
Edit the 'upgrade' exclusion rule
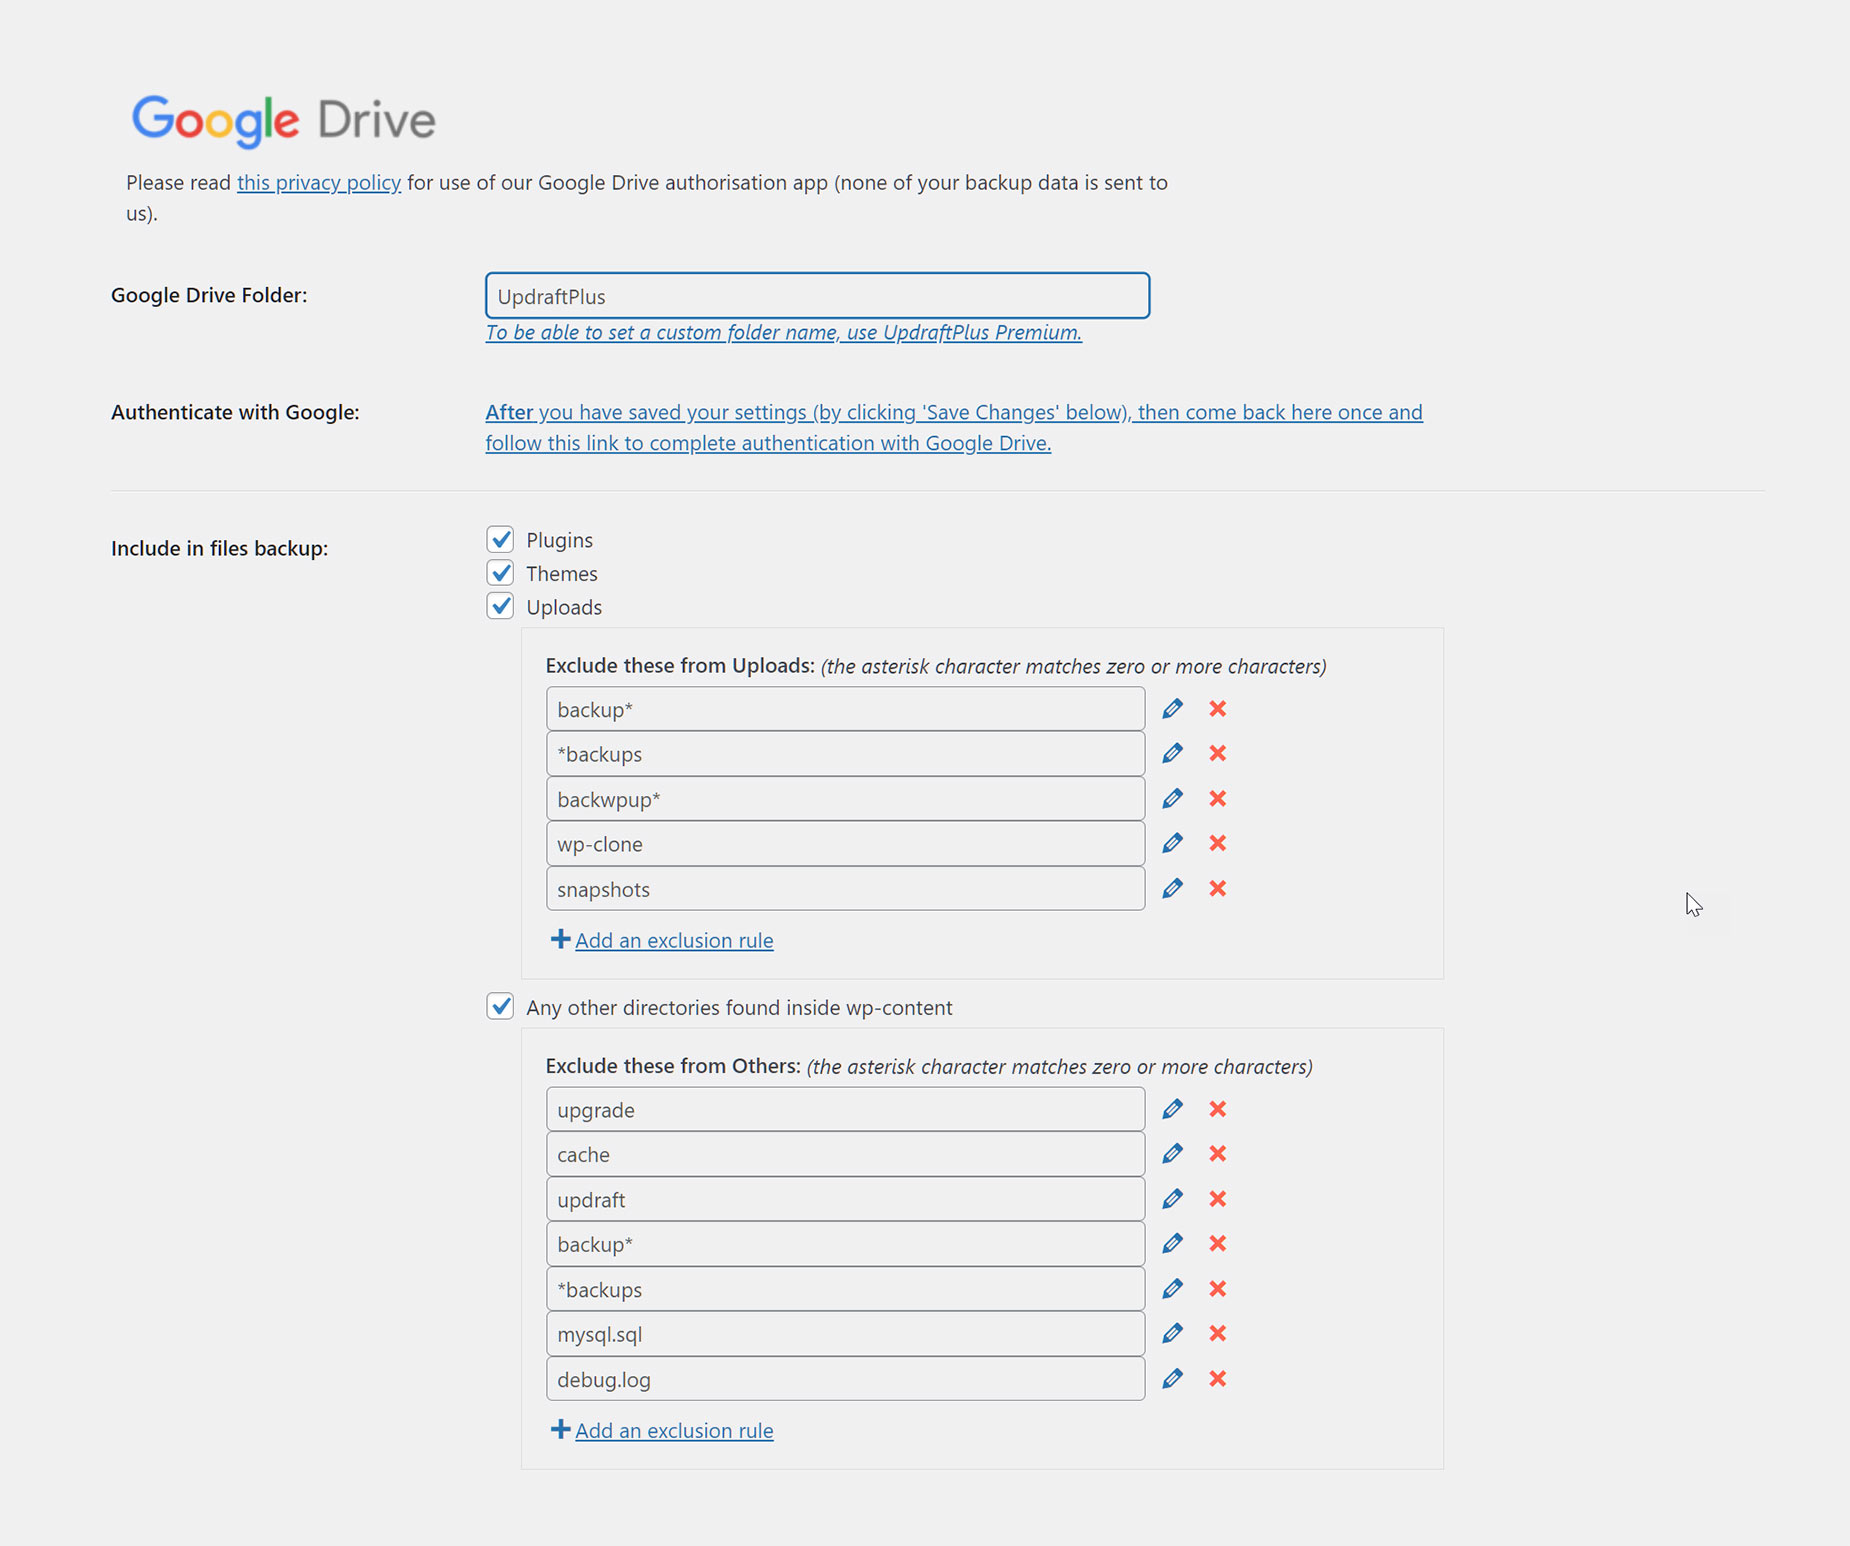click(x=1172, y=1109)
